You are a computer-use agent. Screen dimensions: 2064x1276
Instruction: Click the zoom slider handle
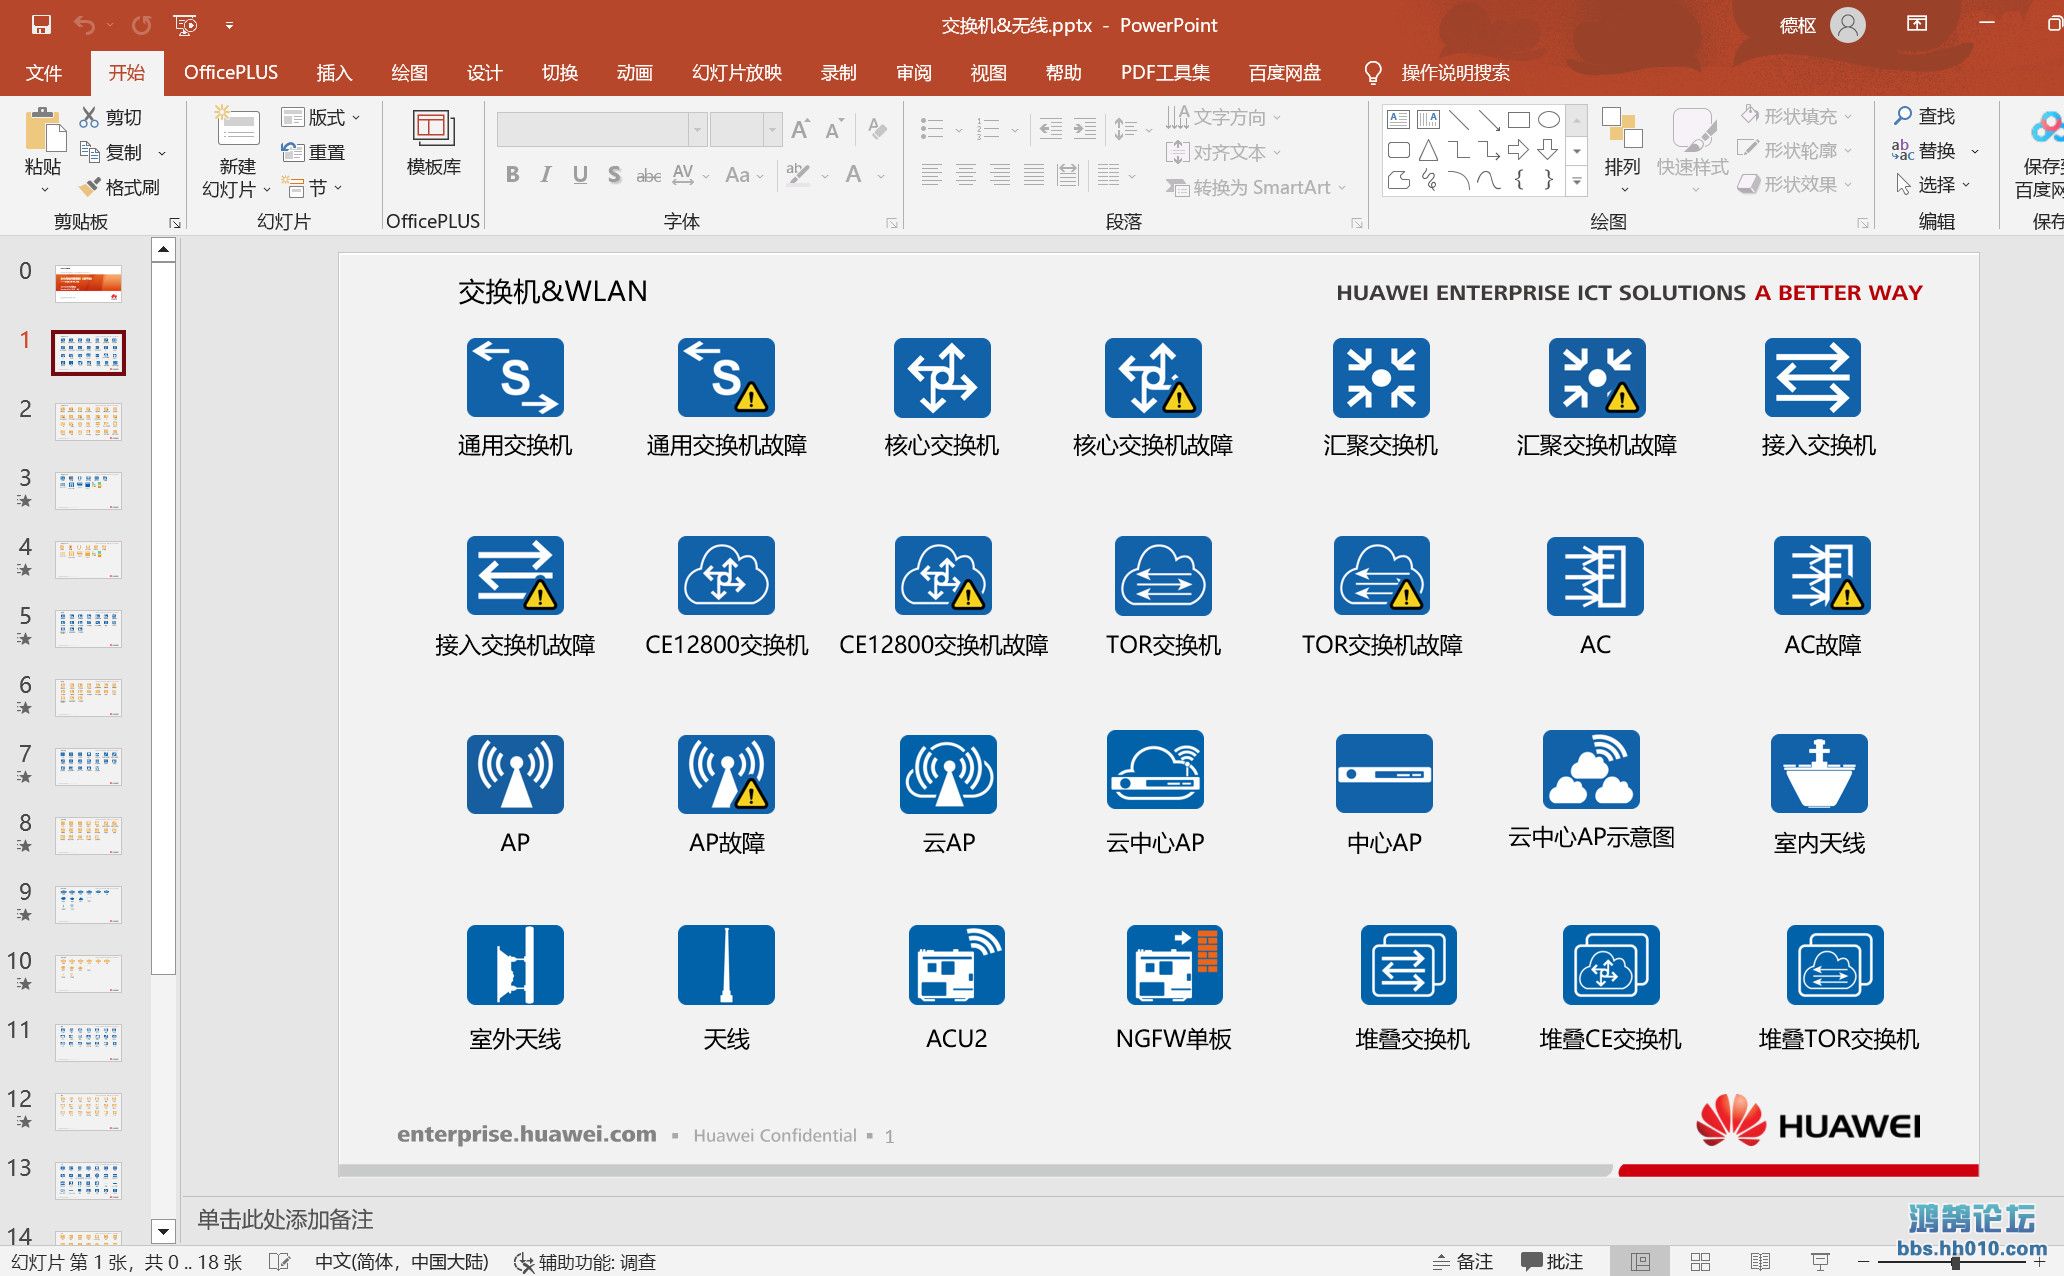coord(1955,1262)
